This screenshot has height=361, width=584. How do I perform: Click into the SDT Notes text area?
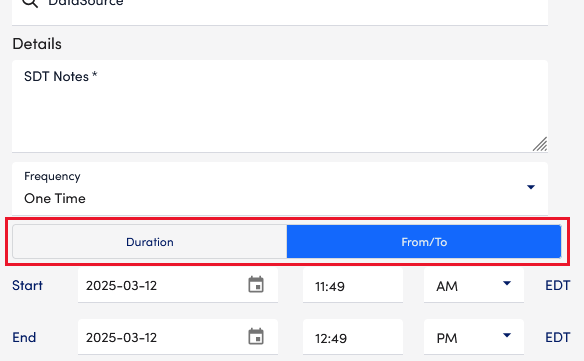coord(280,106)
